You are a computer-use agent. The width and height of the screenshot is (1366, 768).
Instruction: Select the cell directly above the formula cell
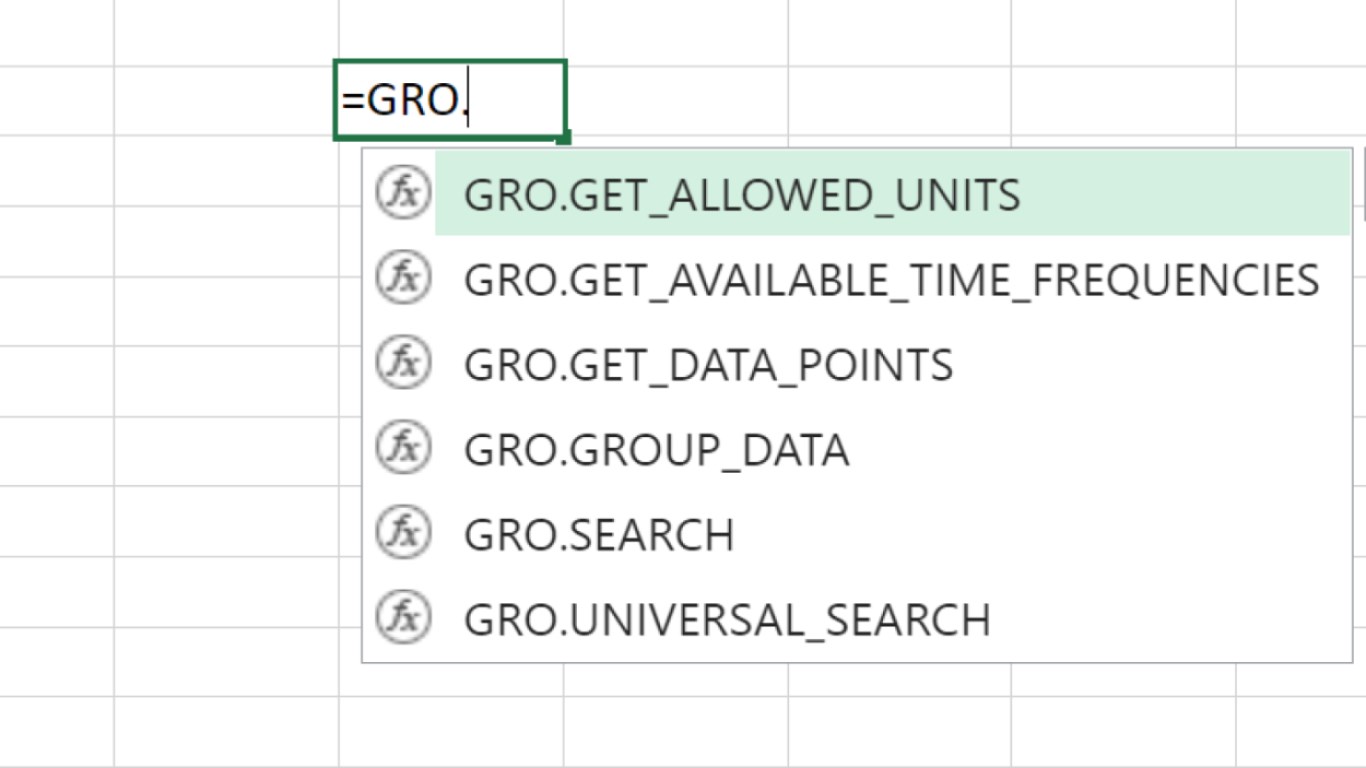point(450,32)
